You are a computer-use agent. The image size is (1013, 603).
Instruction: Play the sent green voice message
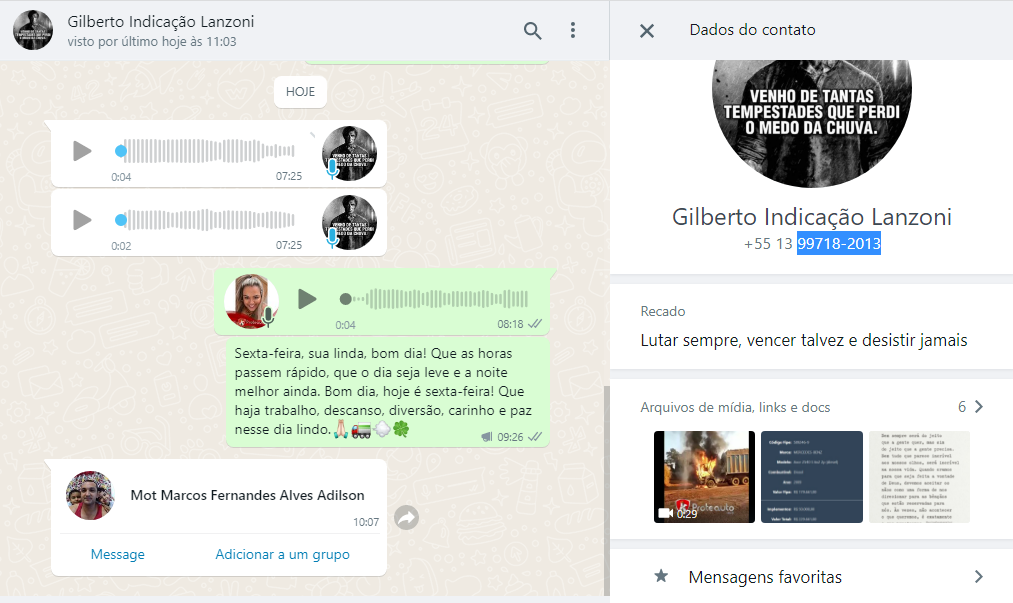(307, 298)
